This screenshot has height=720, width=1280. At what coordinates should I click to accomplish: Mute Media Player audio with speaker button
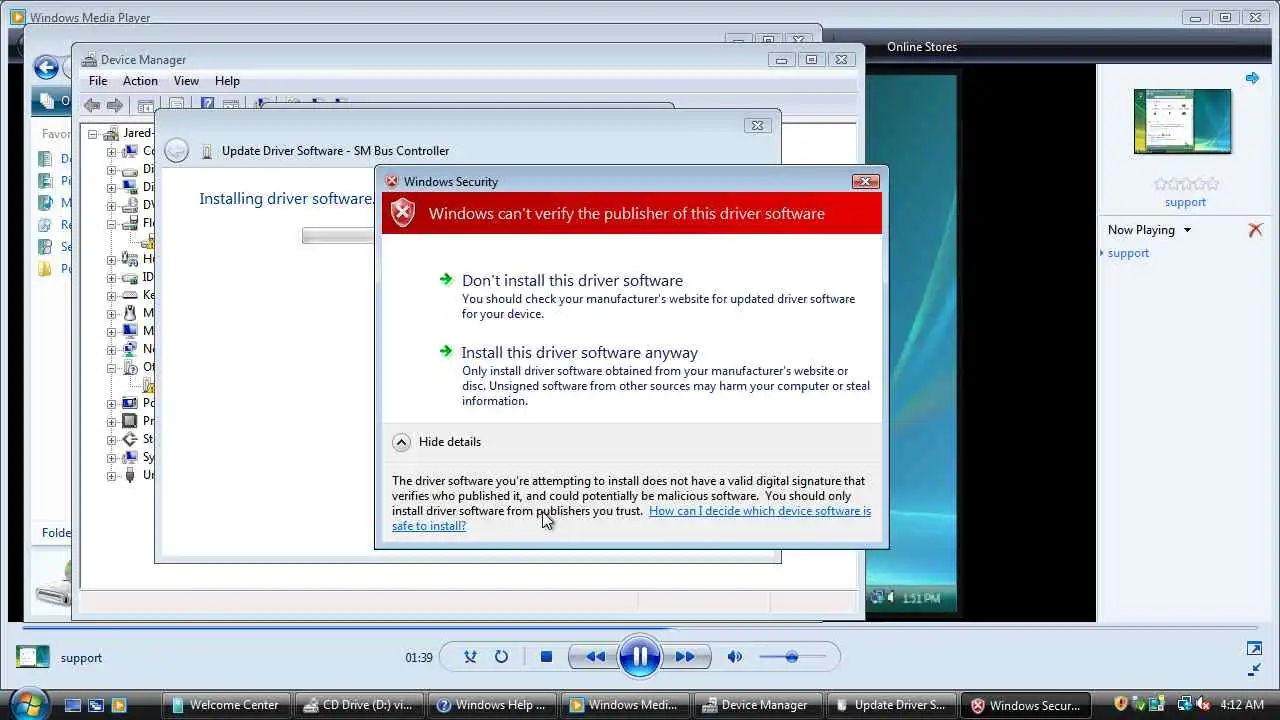tap(735, 657)
